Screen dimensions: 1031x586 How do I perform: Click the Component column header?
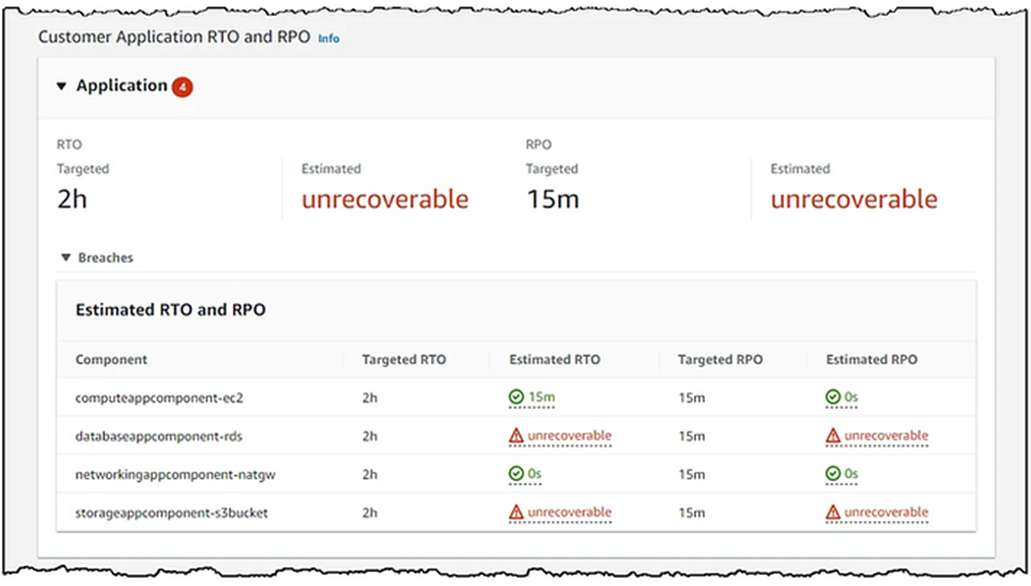pyautogui.click(x=111, y=360)
